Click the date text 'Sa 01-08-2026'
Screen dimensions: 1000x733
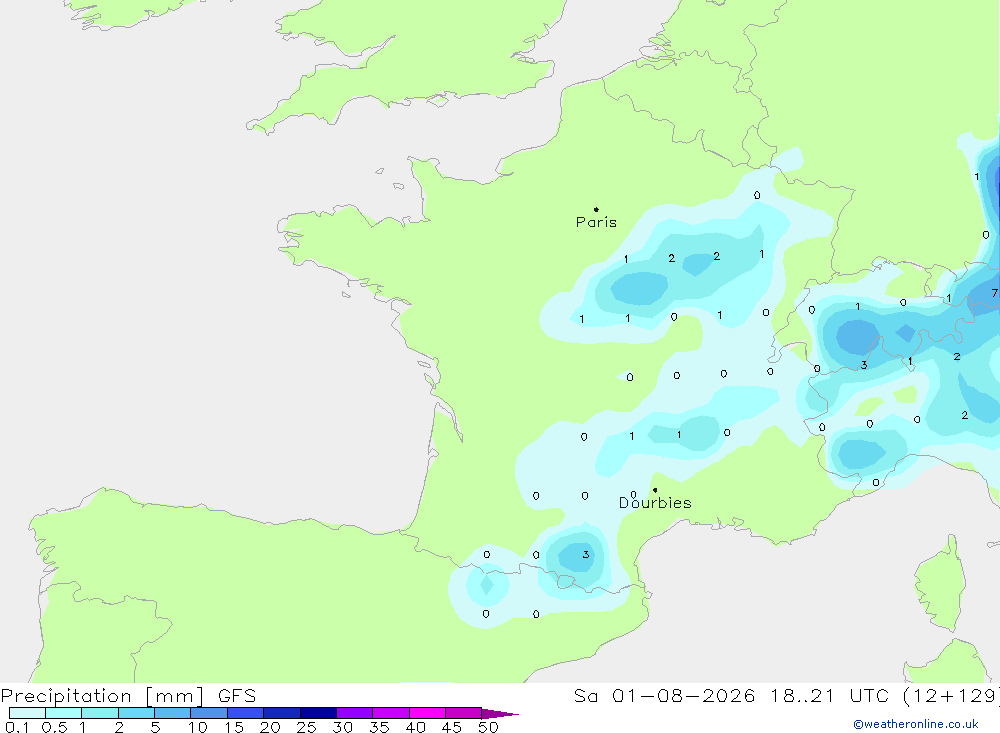click(x=665, y=696)
